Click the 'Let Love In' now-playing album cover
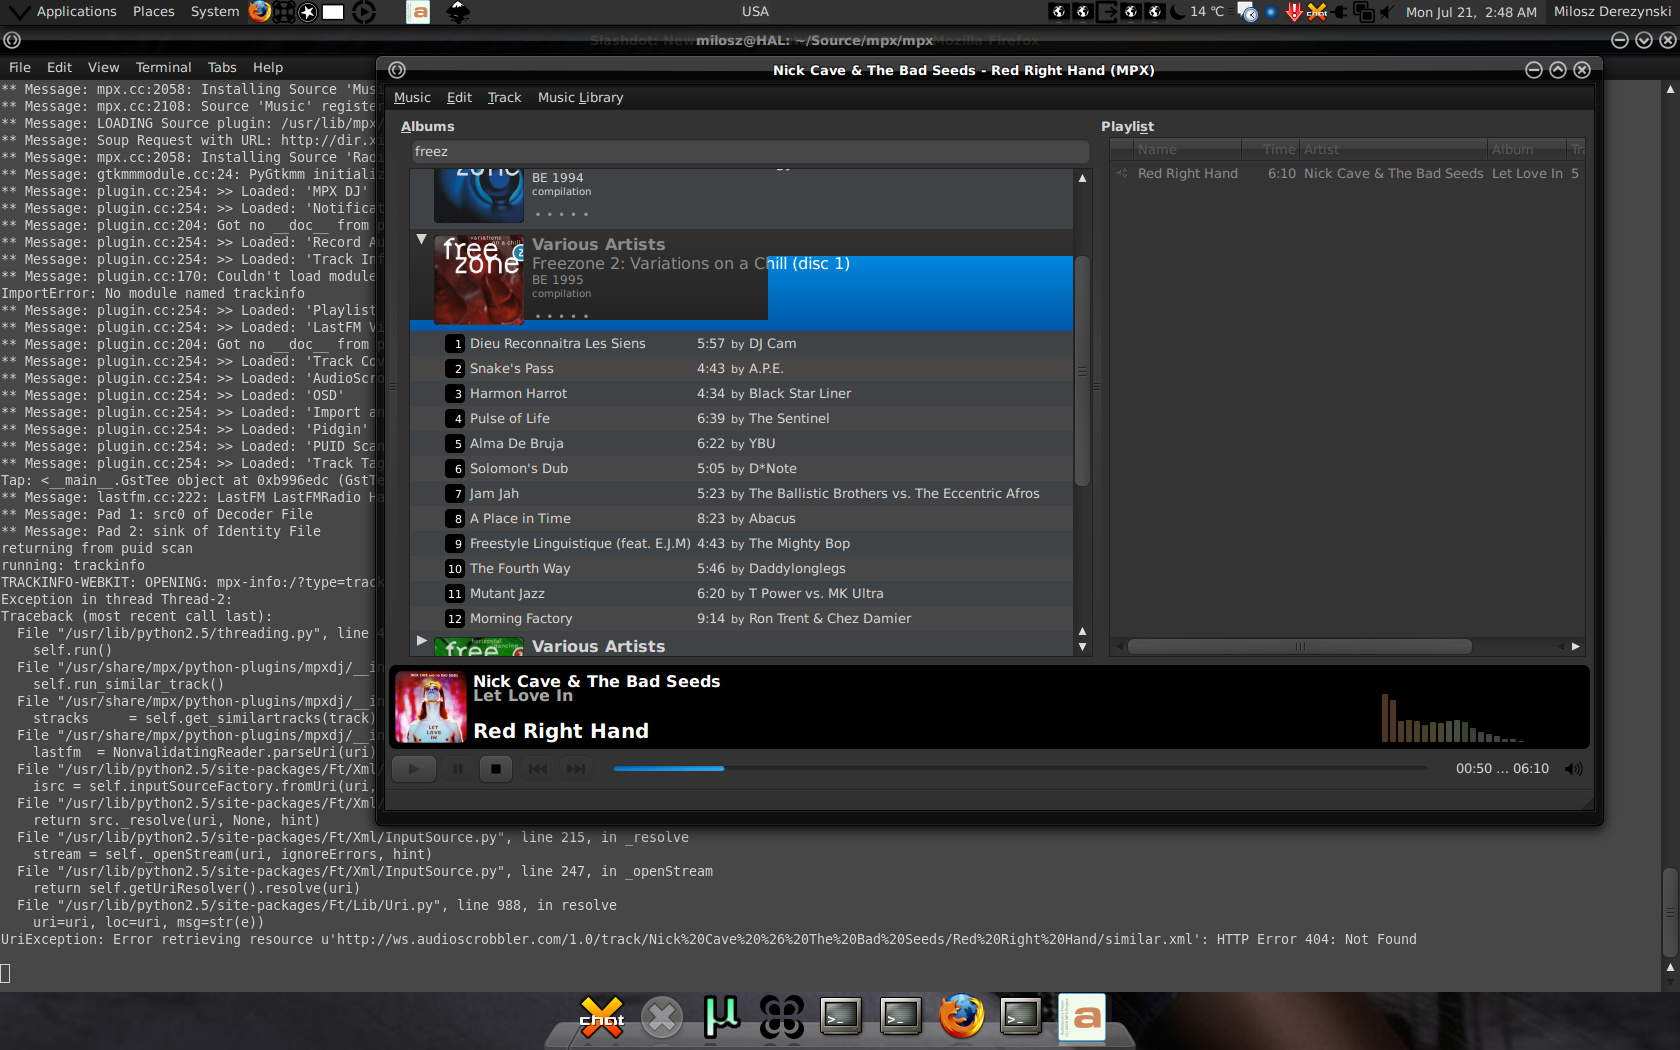 431,707
